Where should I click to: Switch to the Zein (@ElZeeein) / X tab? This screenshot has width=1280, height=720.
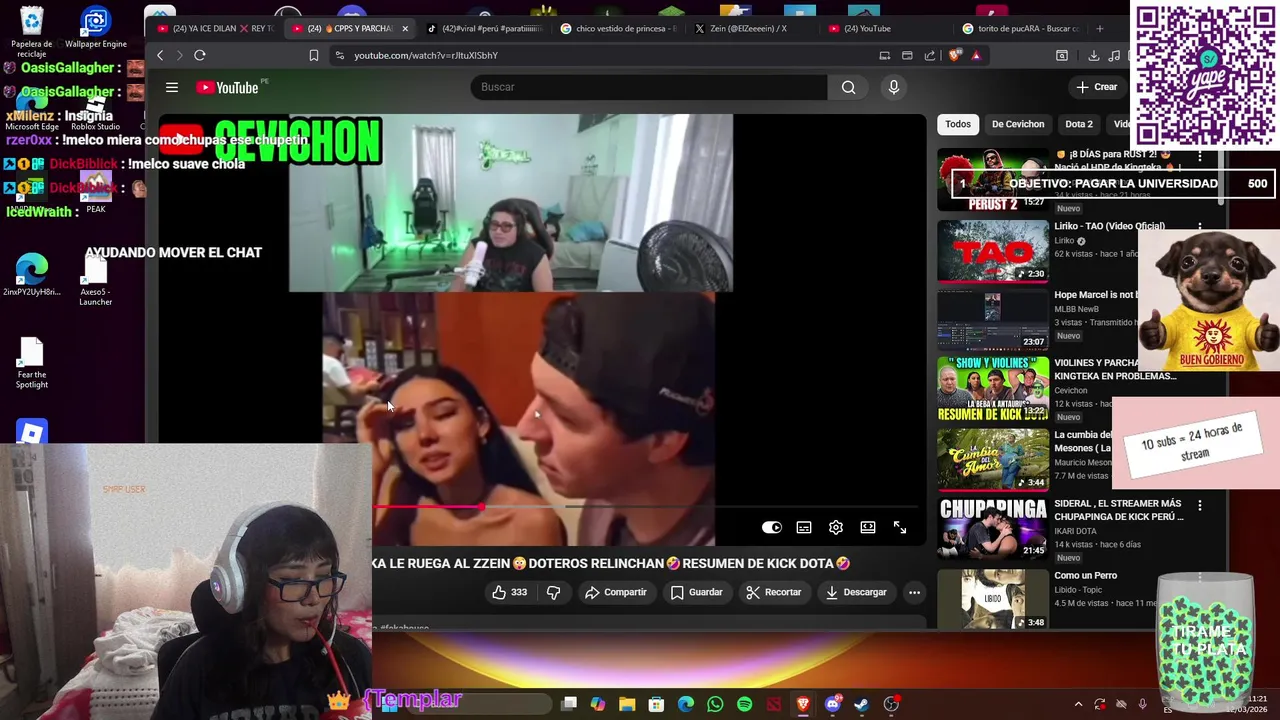(750, 28)
